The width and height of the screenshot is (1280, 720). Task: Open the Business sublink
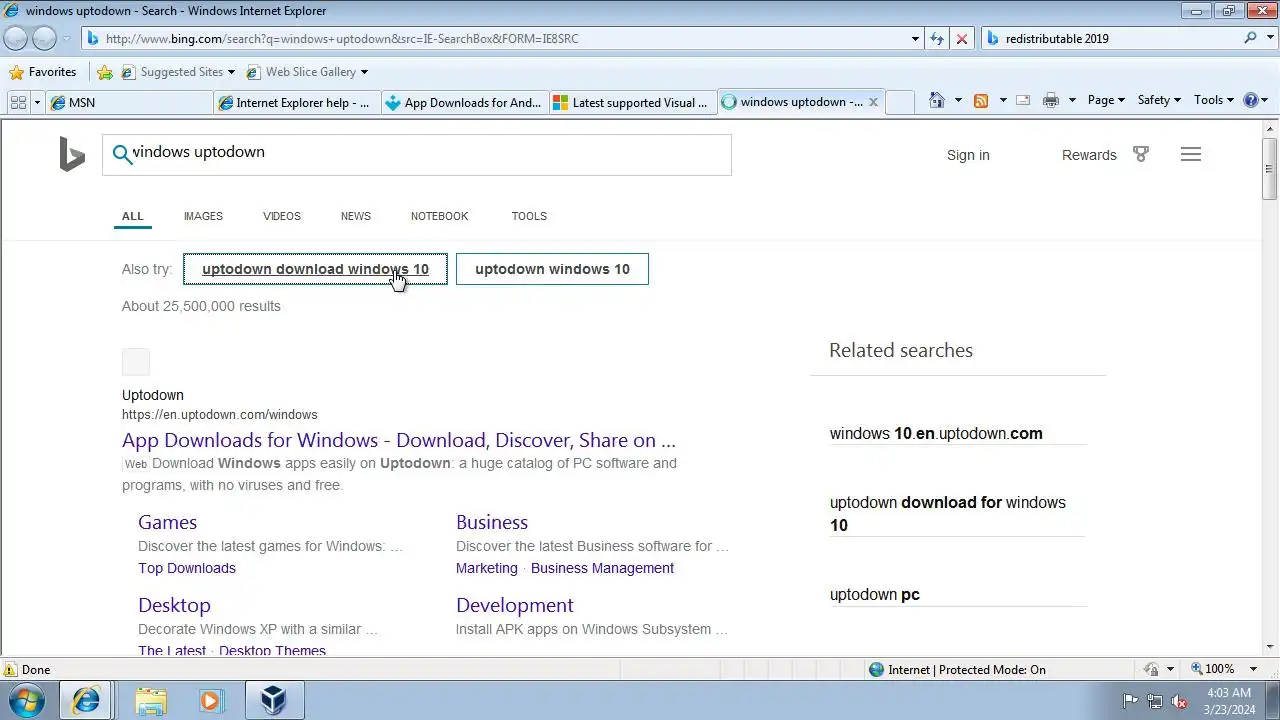(x=492, y=522)
